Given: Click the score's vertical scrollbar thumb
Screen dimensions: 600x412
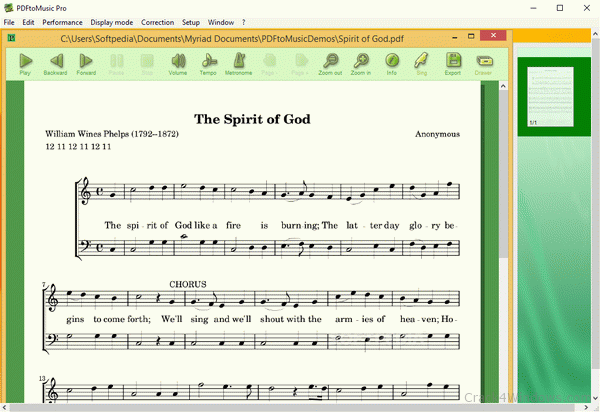Looking at the screenshot, I should 503,175.
